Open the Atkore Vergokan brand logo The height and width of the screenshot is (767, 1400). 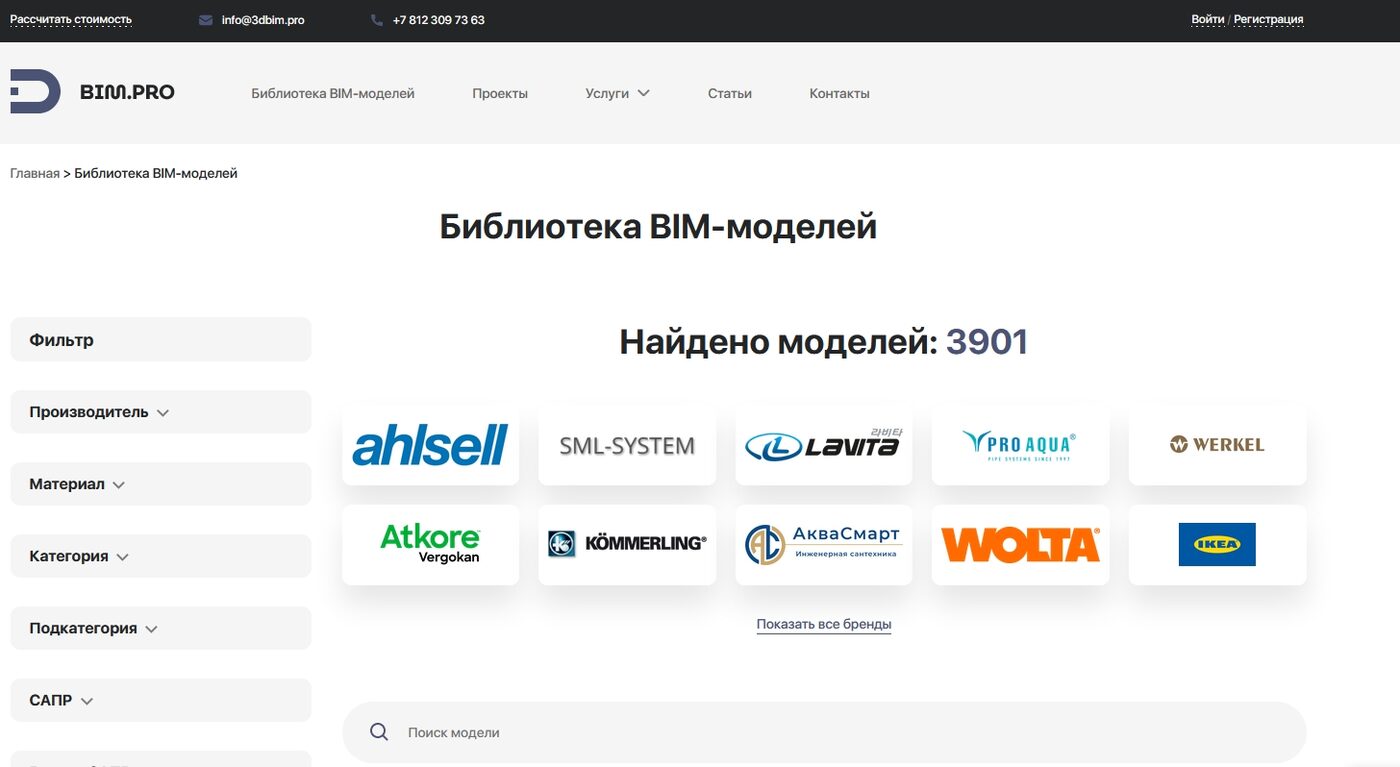pos(430,545)
